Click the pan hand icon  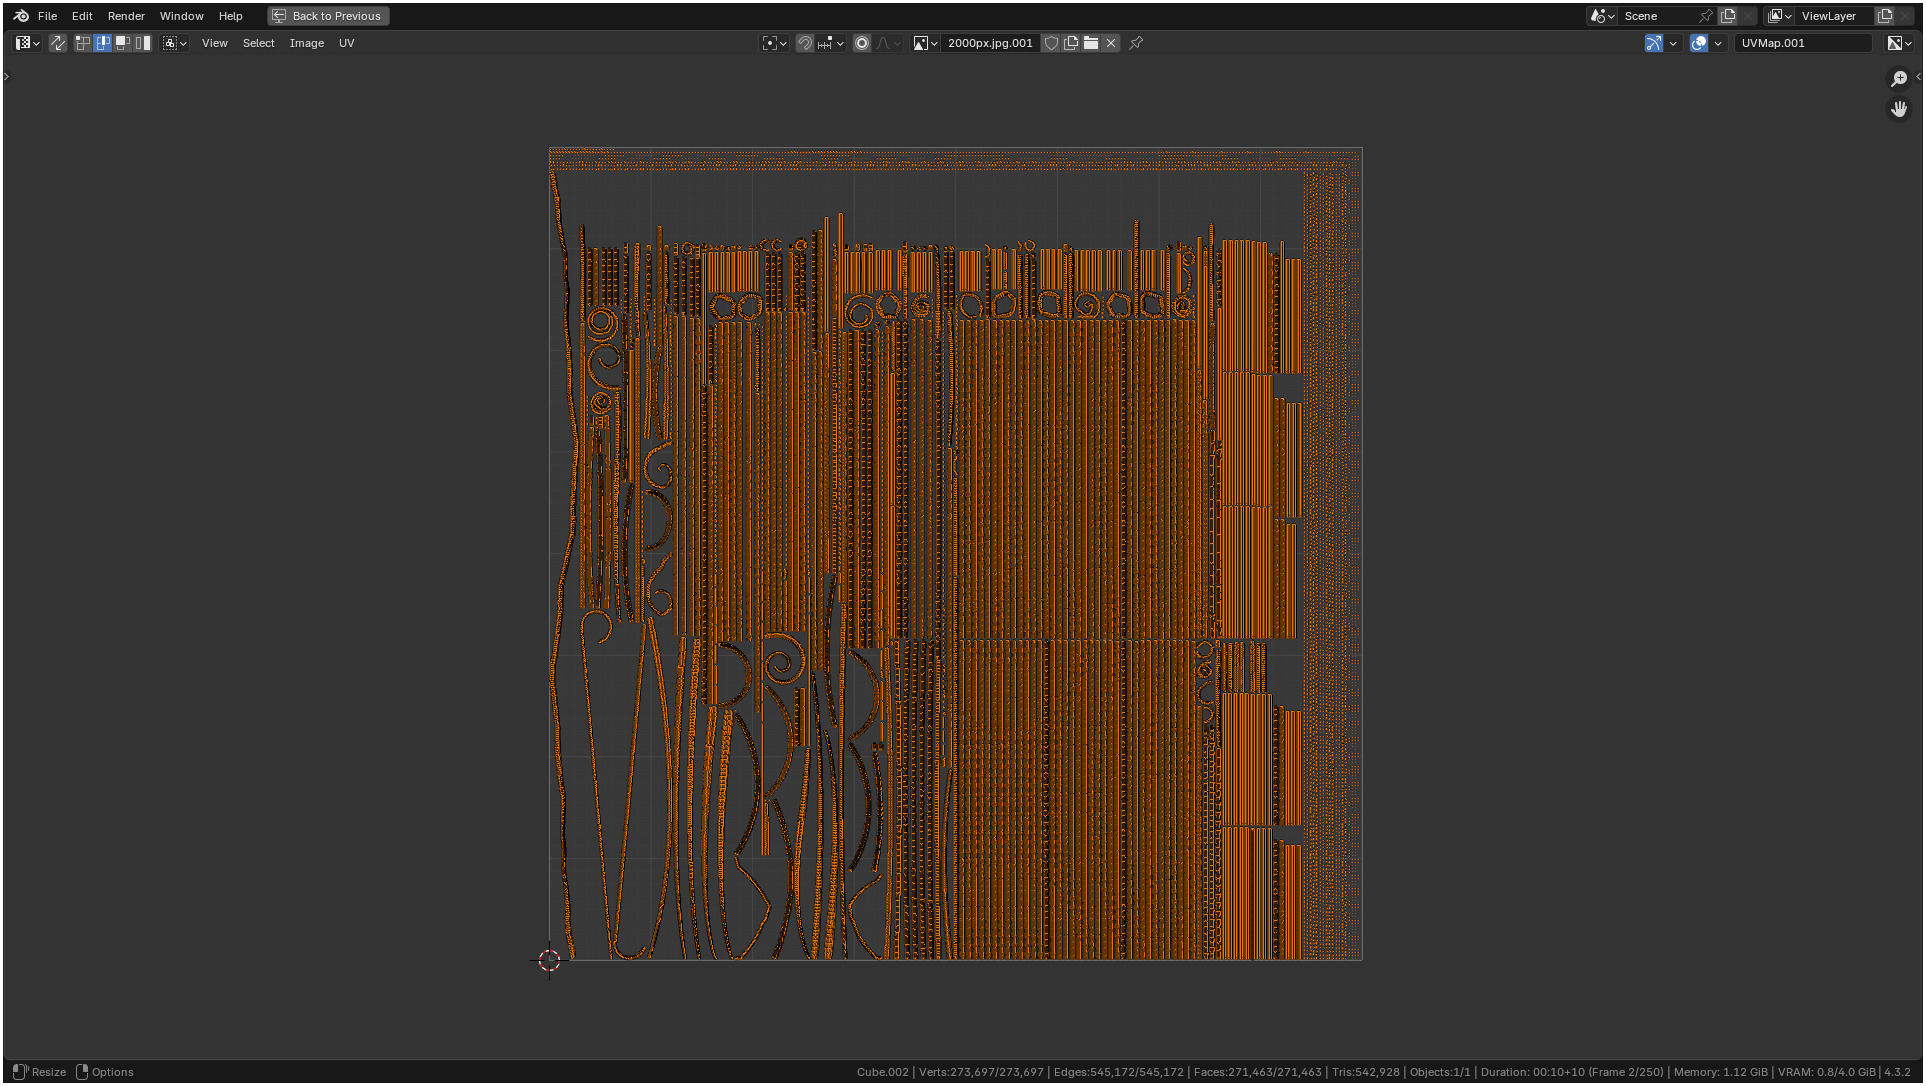1898,108
